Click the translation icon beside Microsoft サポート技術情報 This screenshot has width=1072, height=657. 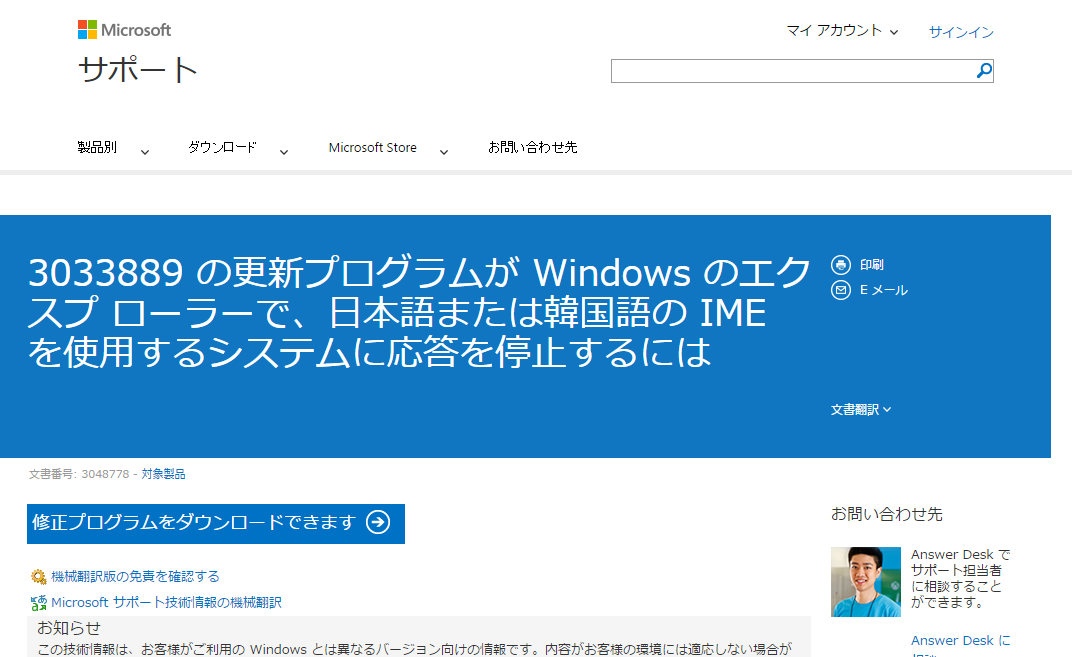39,603
